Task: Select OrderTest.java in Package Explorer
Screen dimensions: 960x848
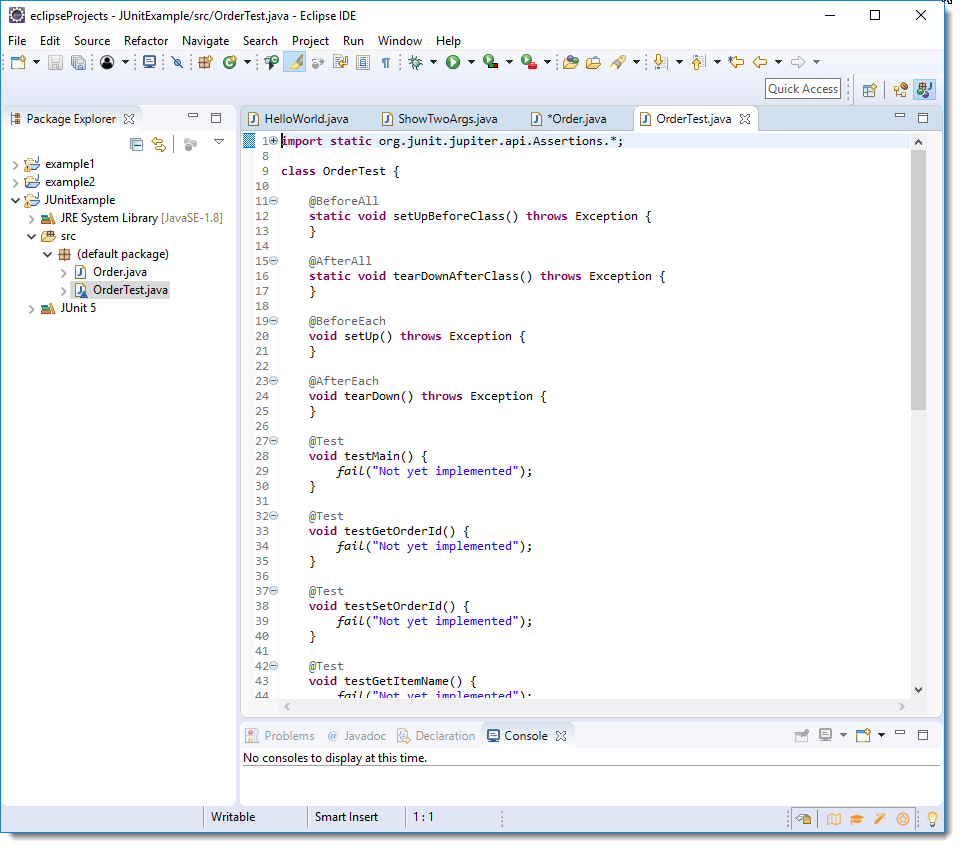Action: 122,290
